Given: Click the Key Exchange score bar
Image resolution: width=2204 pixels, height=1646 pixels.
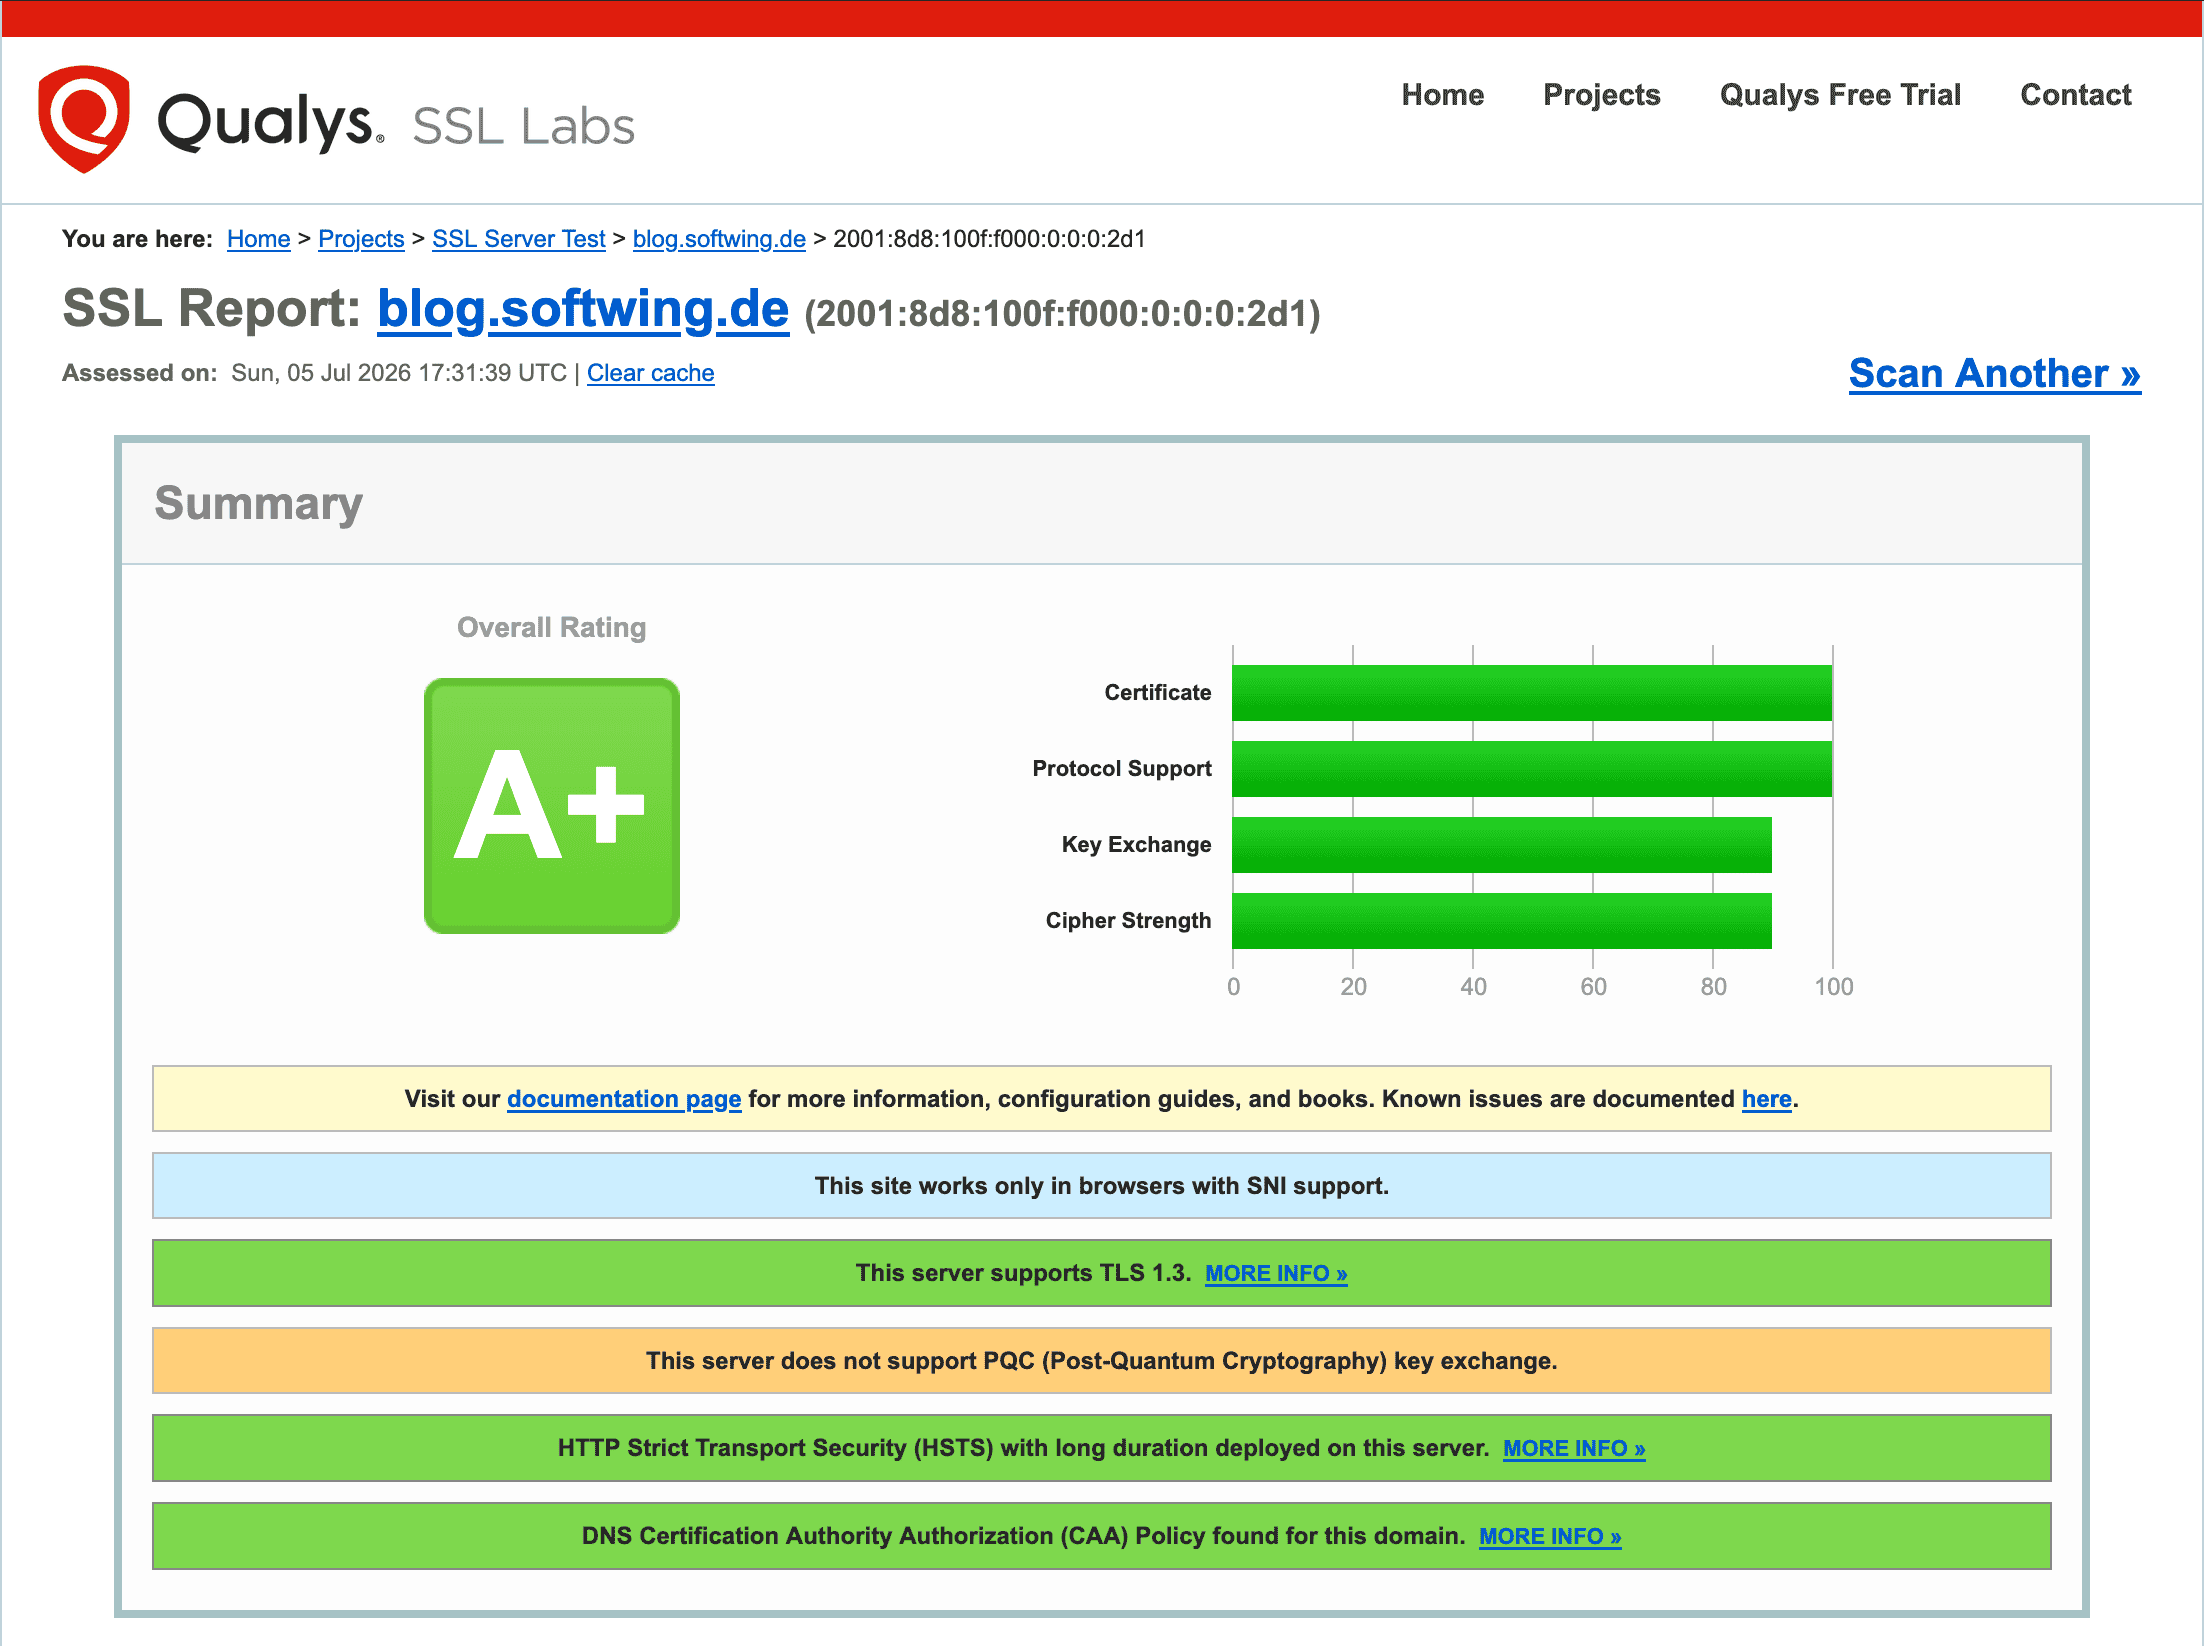Looking at the screenshot, I should (1502, 845).
